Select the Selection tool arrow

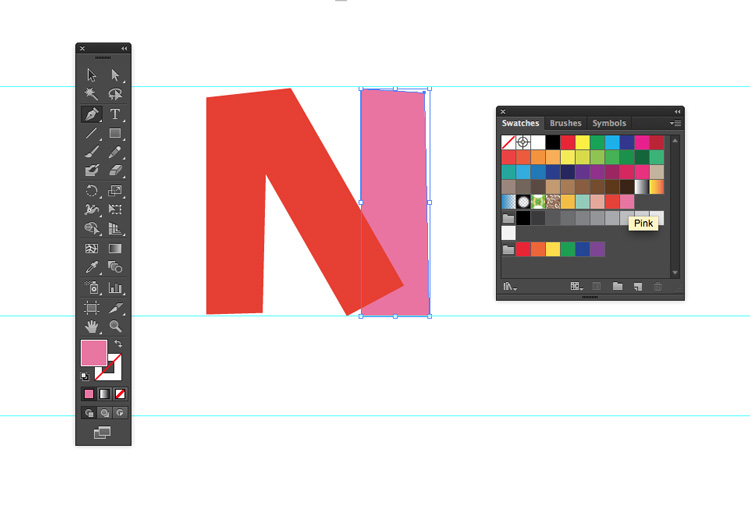pyautogui.click(x=91, y=75)
